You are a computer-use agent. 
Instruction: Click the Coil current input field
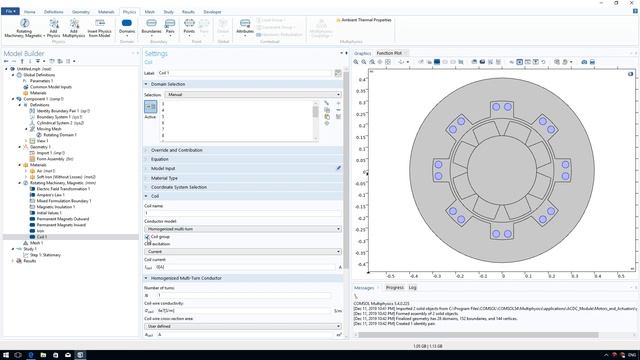(x=245, y=267)
